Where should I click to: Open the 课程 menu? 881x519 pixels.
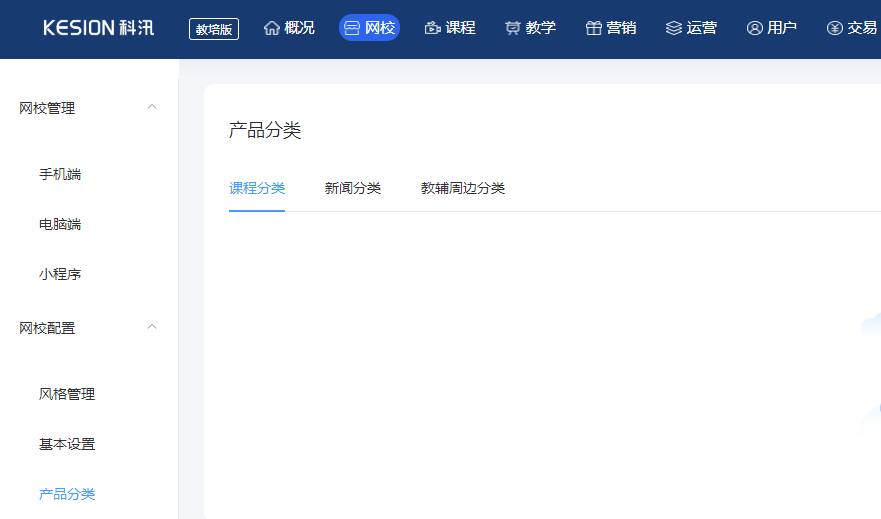pyautogui.click(x=460, y=28)
